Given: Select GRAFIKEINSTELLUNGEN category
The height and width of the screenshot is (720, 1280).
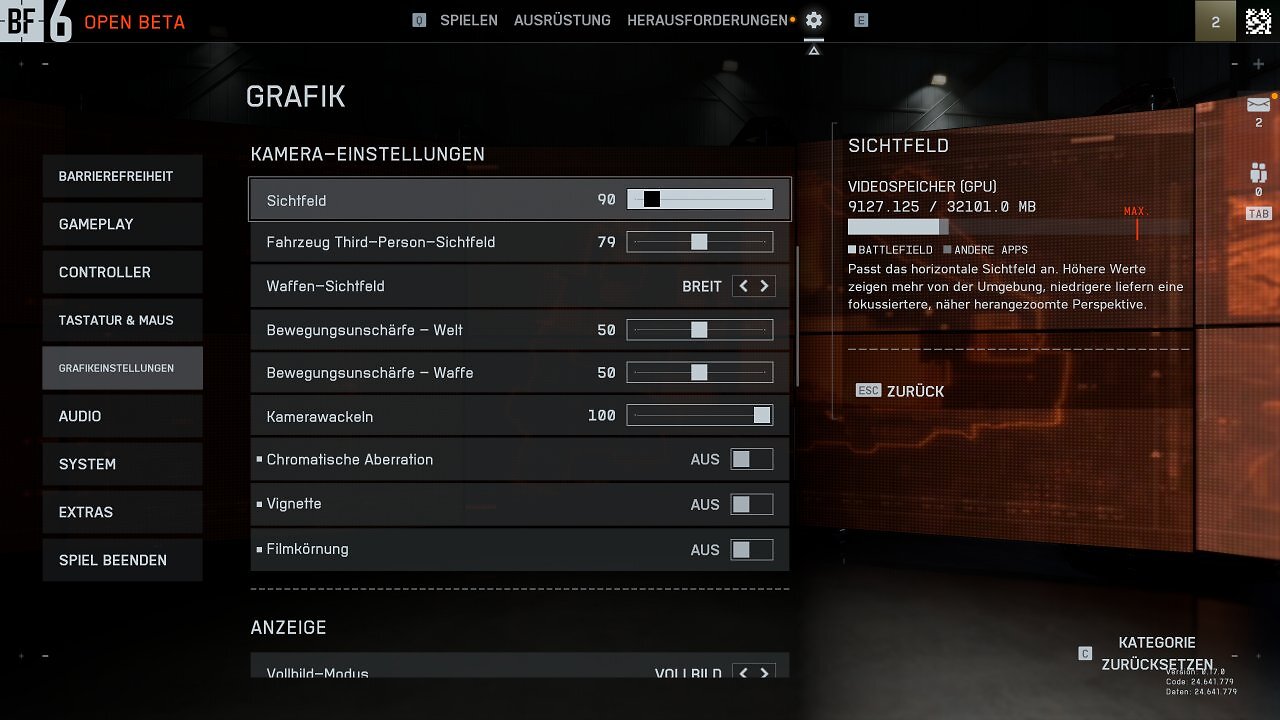Looking at the screenshot, I should (x=122, y=368).
